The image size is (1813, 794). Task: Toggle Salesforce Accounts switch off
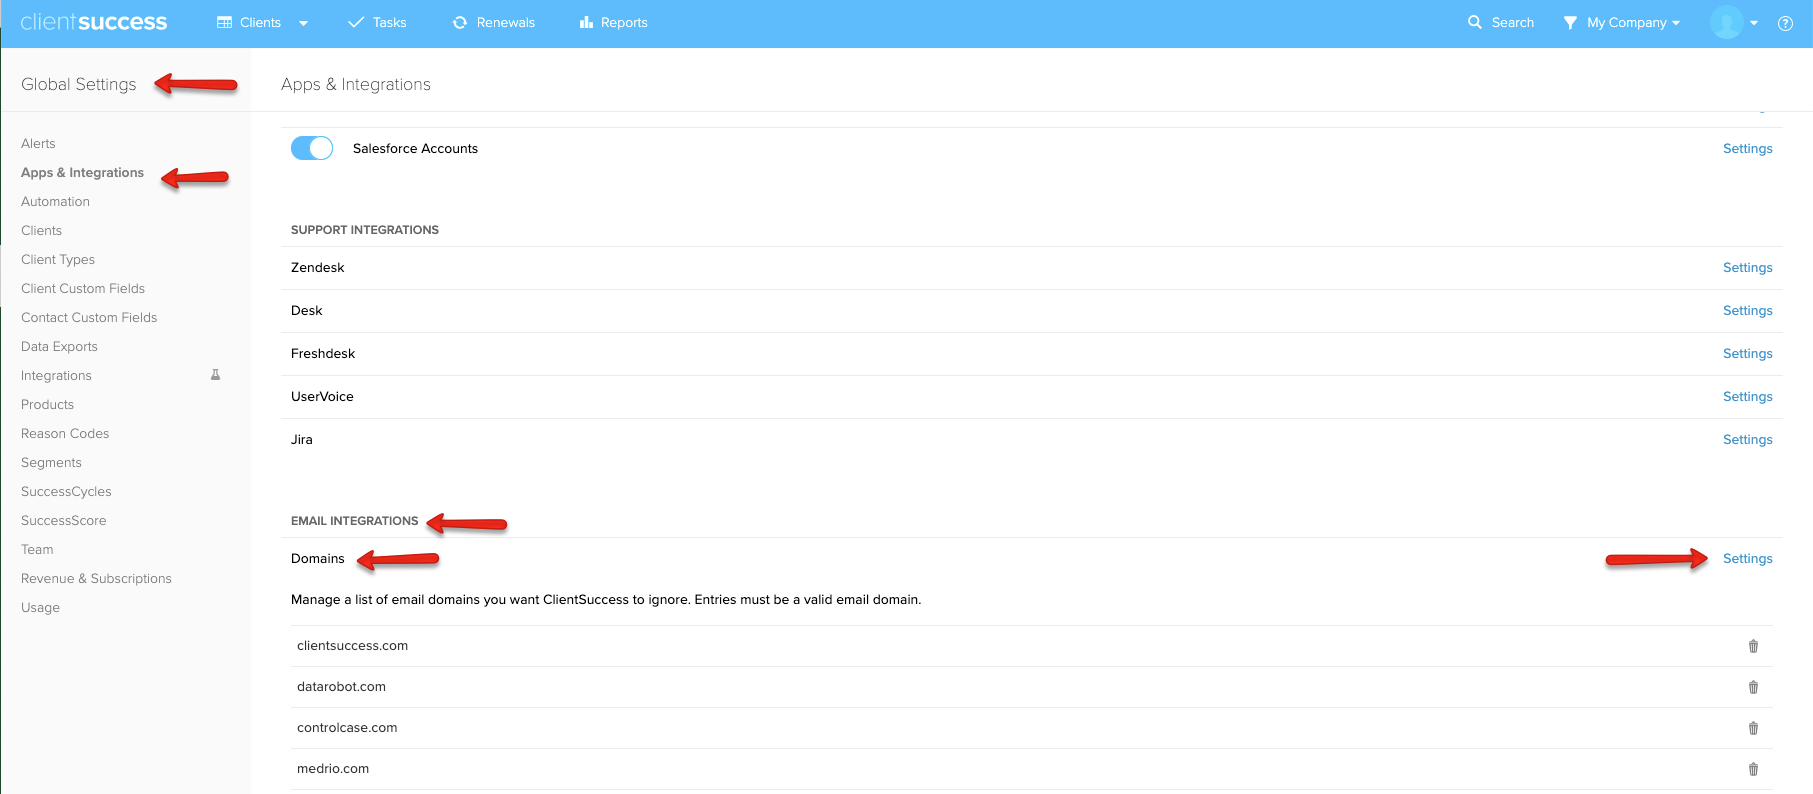tap(312, 148)
